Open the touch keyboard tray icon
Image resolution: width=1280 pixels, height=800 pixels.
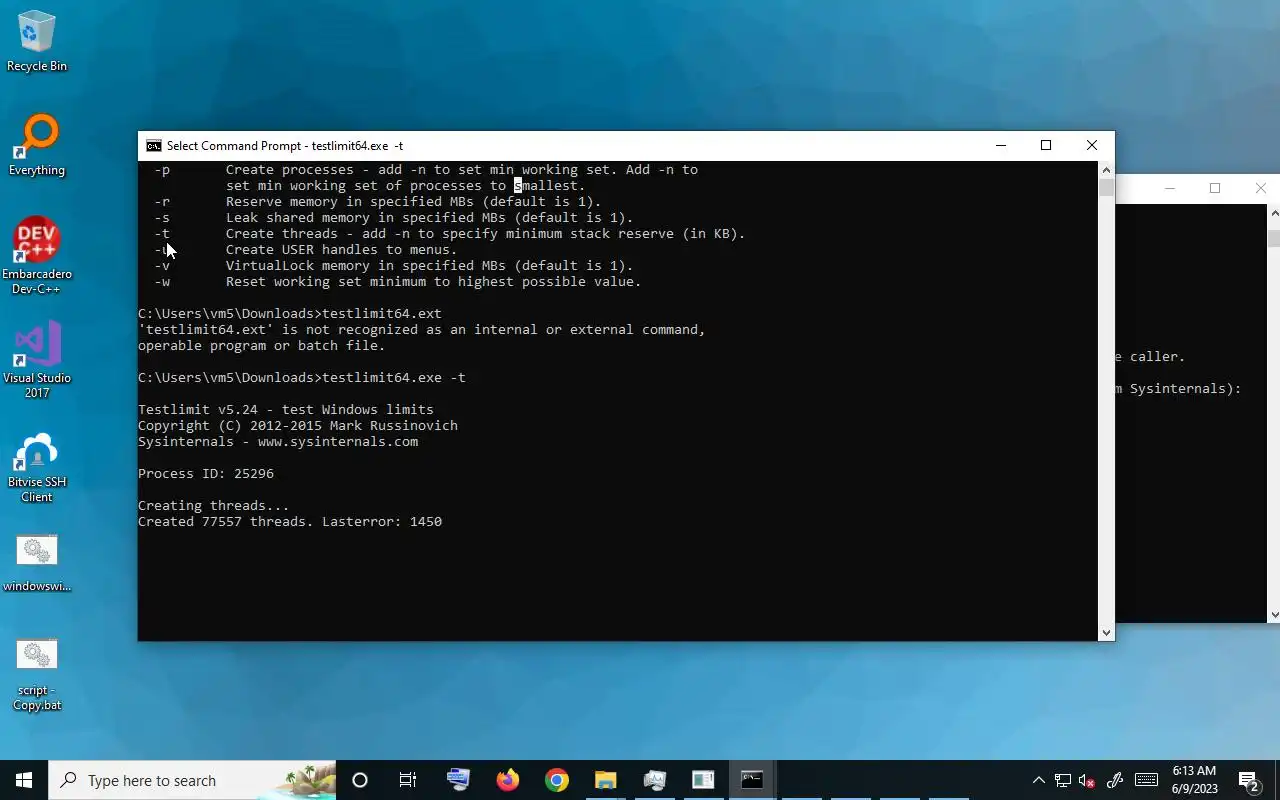coord(1146,780)
